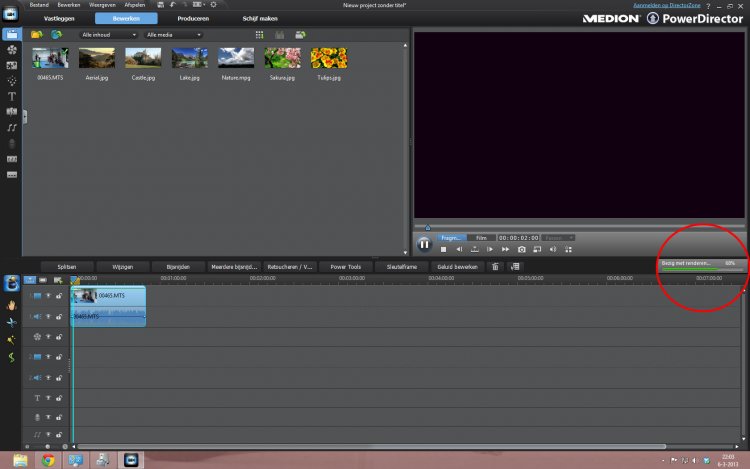This screenshot has width=750, height=469.
Task: Open the settings gear icon in the top toolbar
Action: [212, 5]
